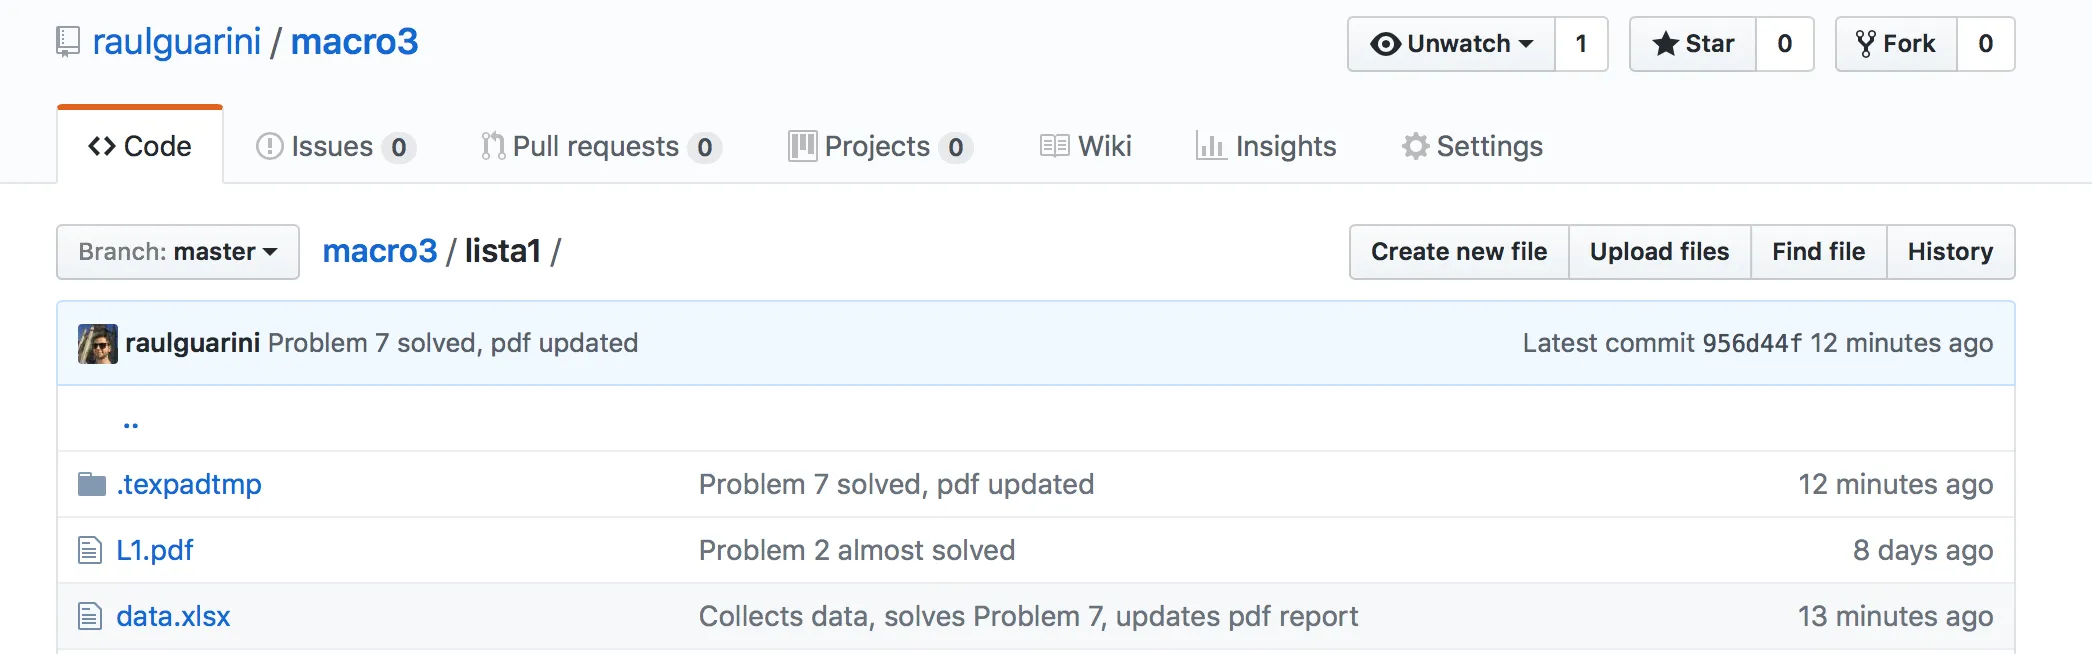Image resolution: width=2092 pixels, height=654 pixels.
Task: Click the repository book icon beside raulguarini
Action: point(68,42)
